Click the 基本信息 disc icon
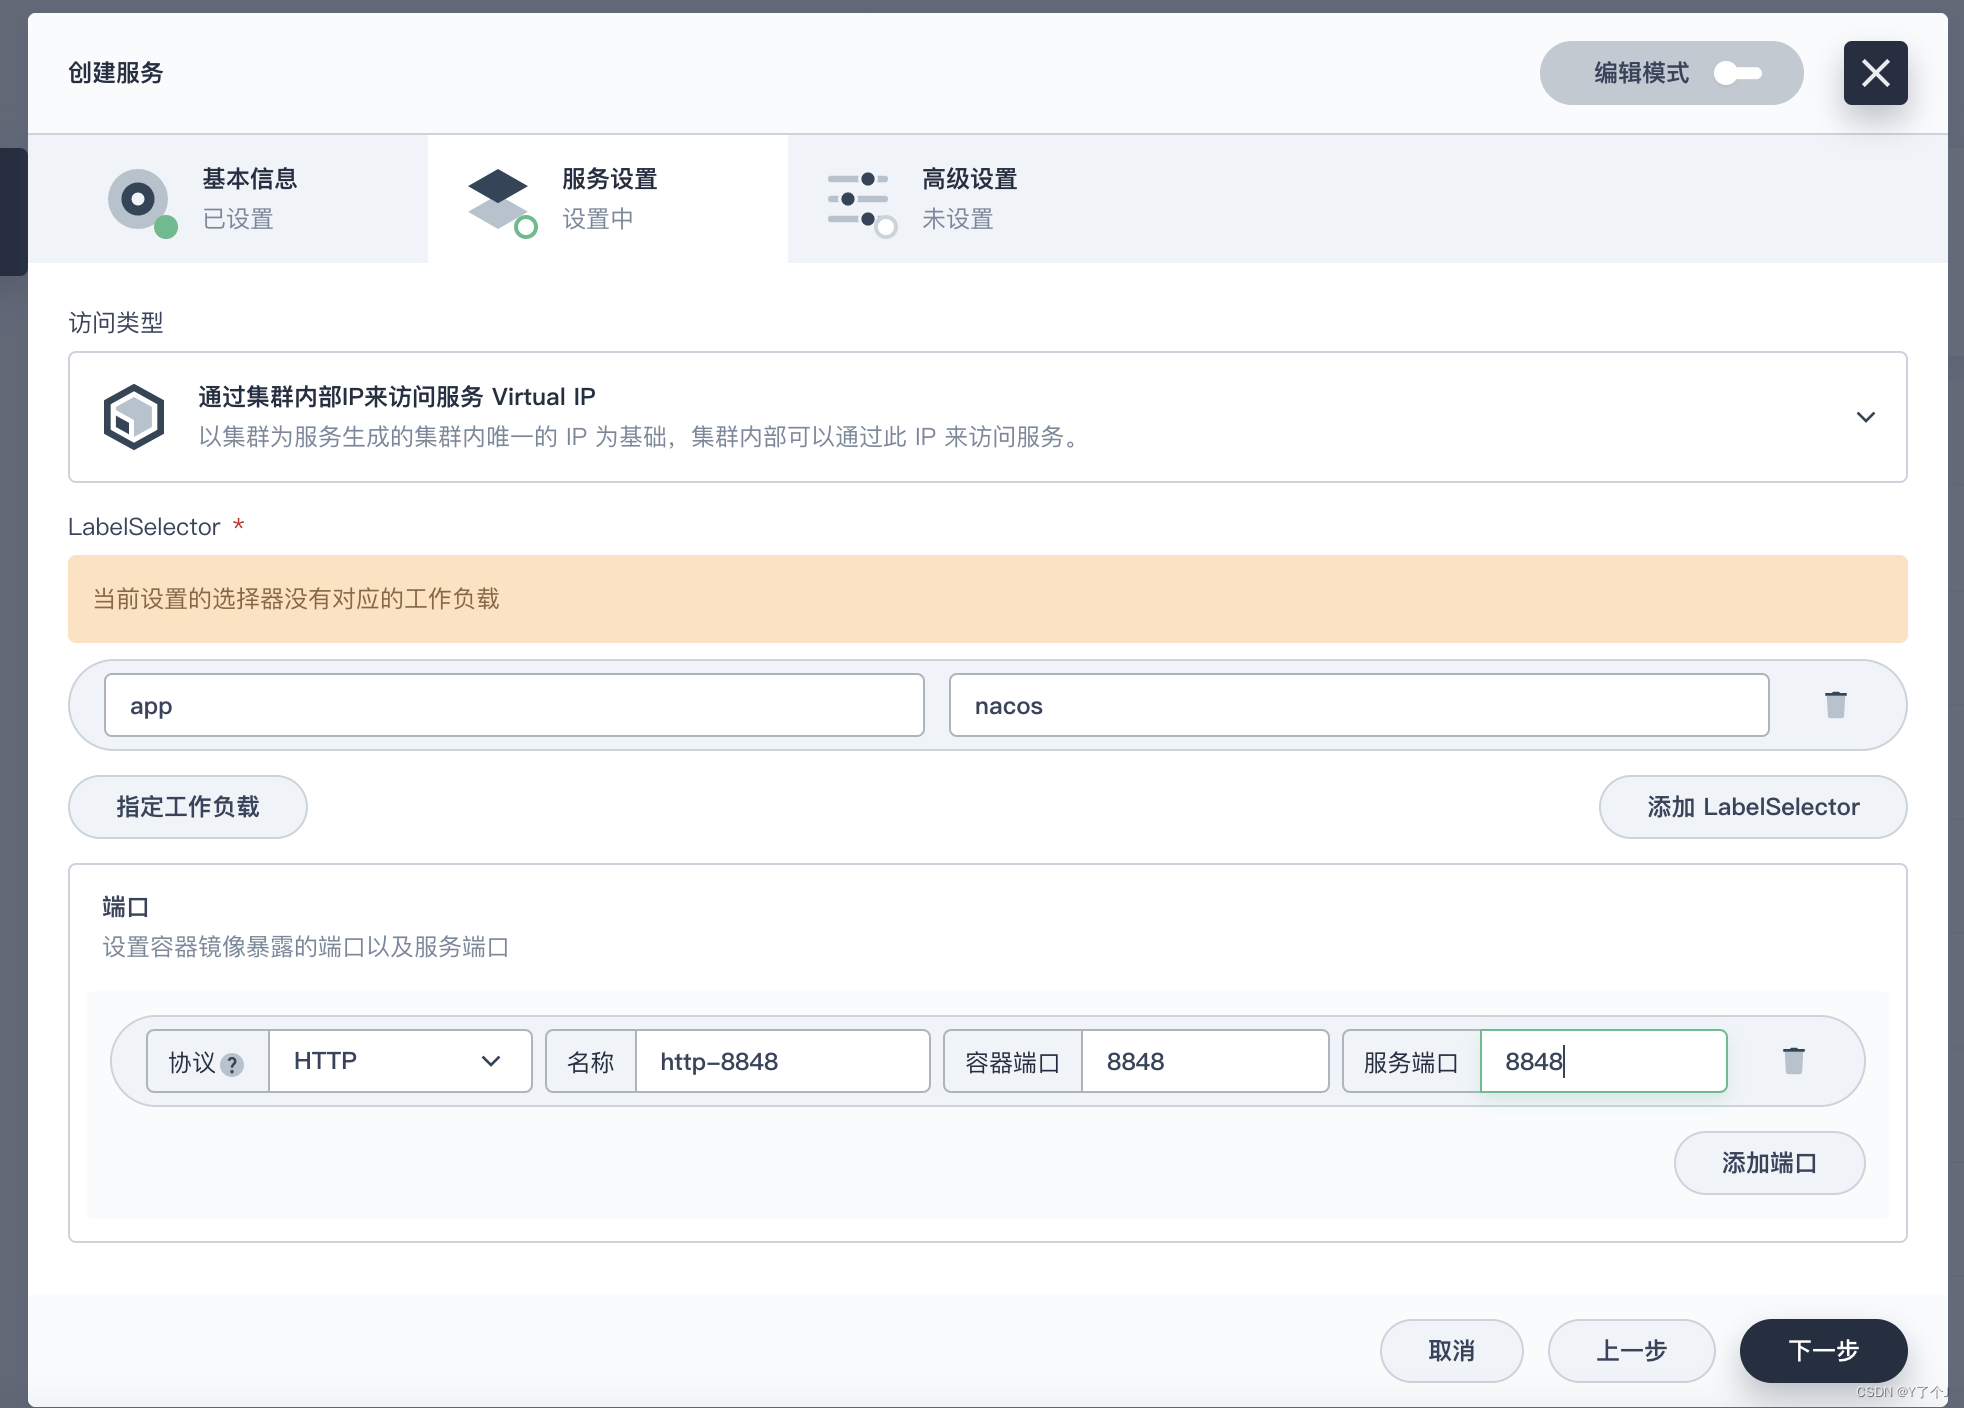Screen dimensions: 1964x1408 coord(140,200)
